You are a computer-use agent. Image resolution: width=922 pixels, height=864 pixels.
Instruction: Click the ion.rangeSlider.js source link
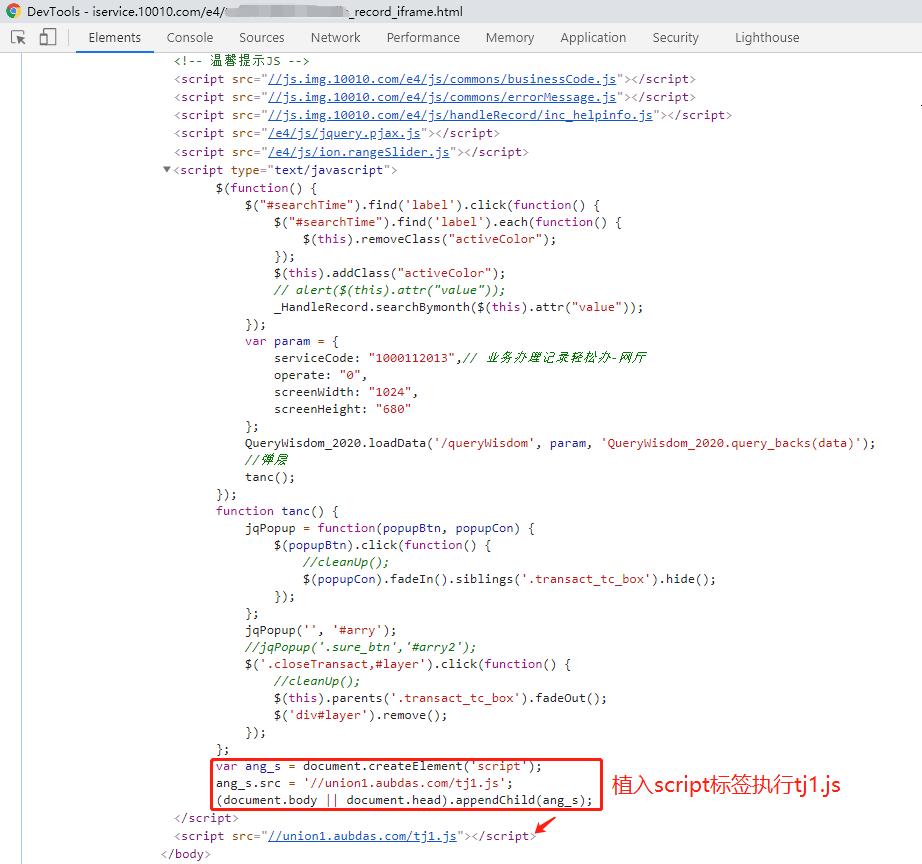(357, 152)
